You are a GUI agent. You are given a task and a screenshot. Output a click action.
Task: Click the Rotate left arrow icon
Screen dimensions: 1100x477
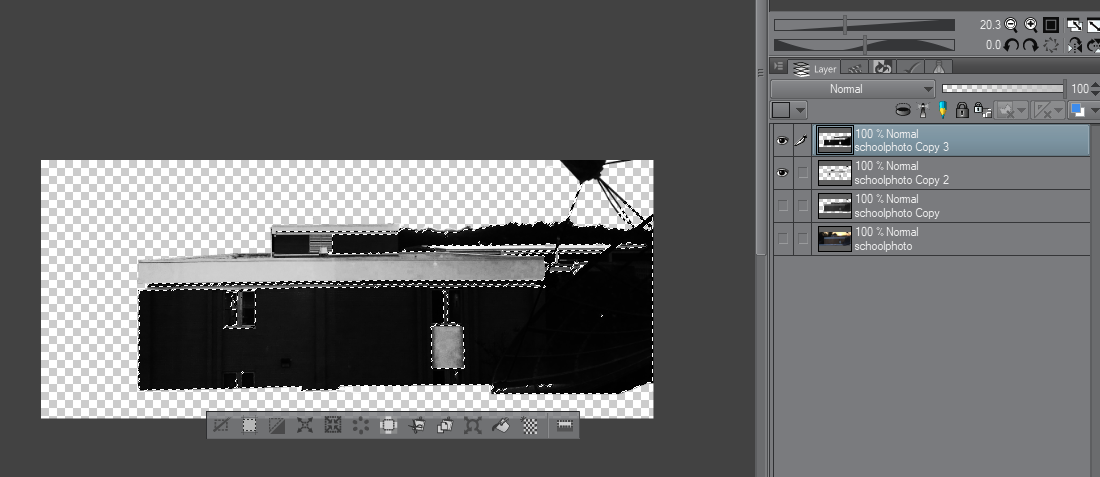tap(1011, 46)
